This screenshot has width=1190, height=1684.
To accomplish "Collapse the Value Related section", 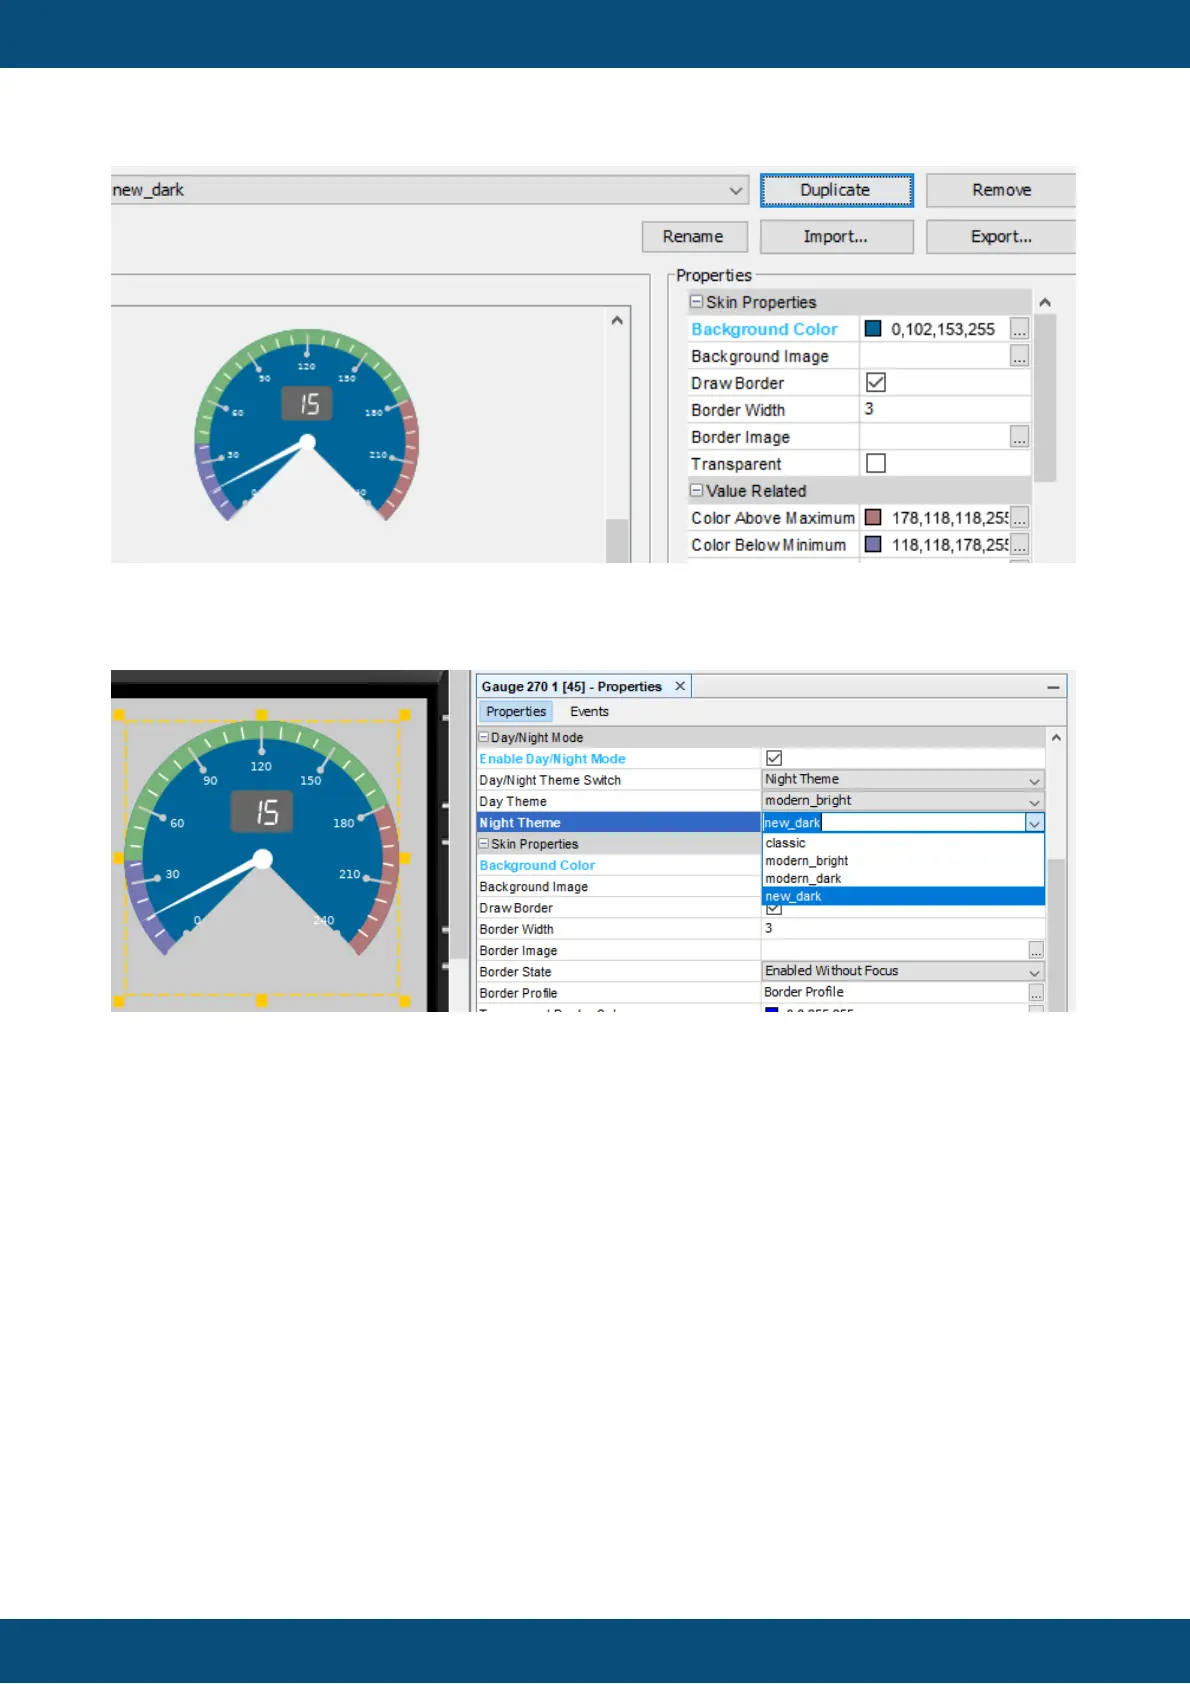I will pyautogui.click(x=696, y=491).
